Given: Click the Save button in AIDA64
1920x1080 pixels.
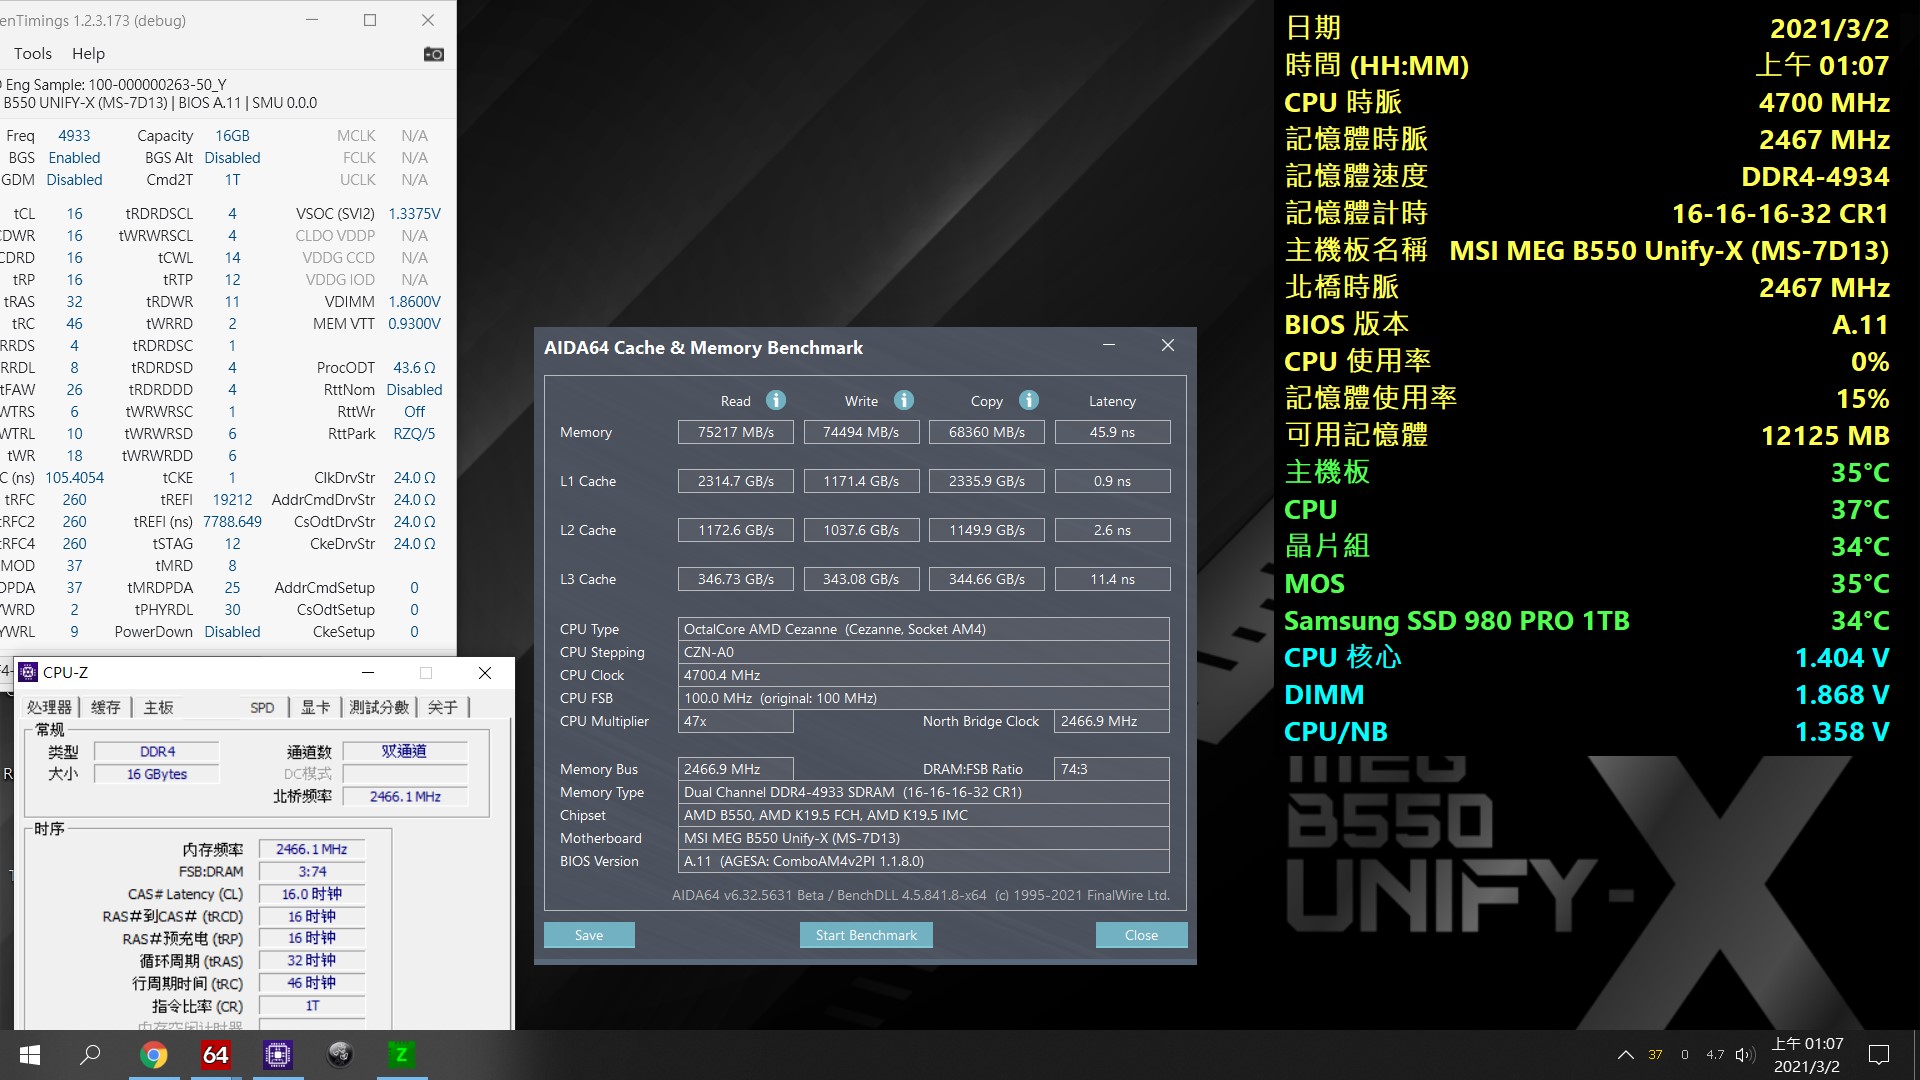Looking at the screenshot, I should (589, 935).
